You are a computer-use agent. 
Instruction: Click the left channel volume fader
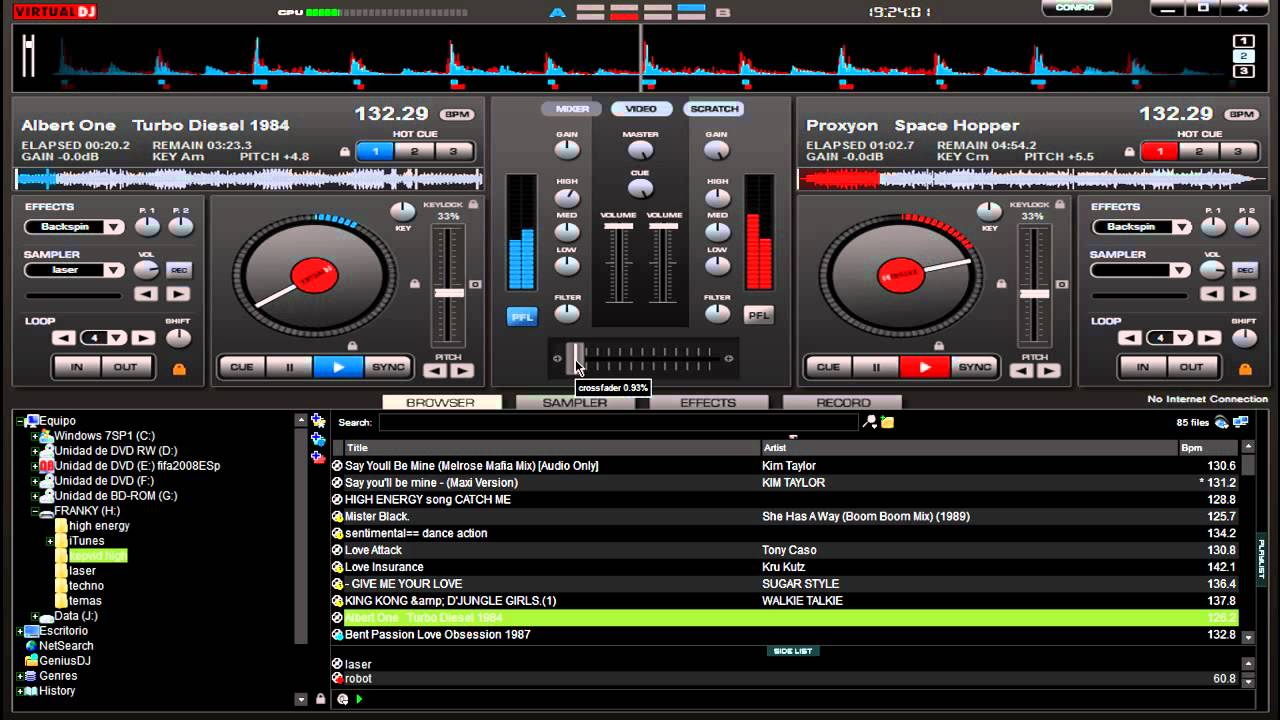pos(619,227)
